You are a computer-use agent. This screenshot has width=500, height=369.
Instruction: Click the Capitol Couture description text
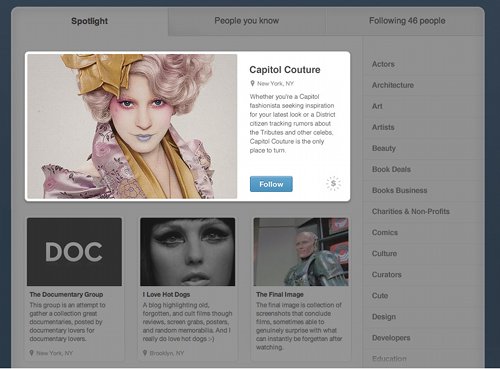pos(292,123)
